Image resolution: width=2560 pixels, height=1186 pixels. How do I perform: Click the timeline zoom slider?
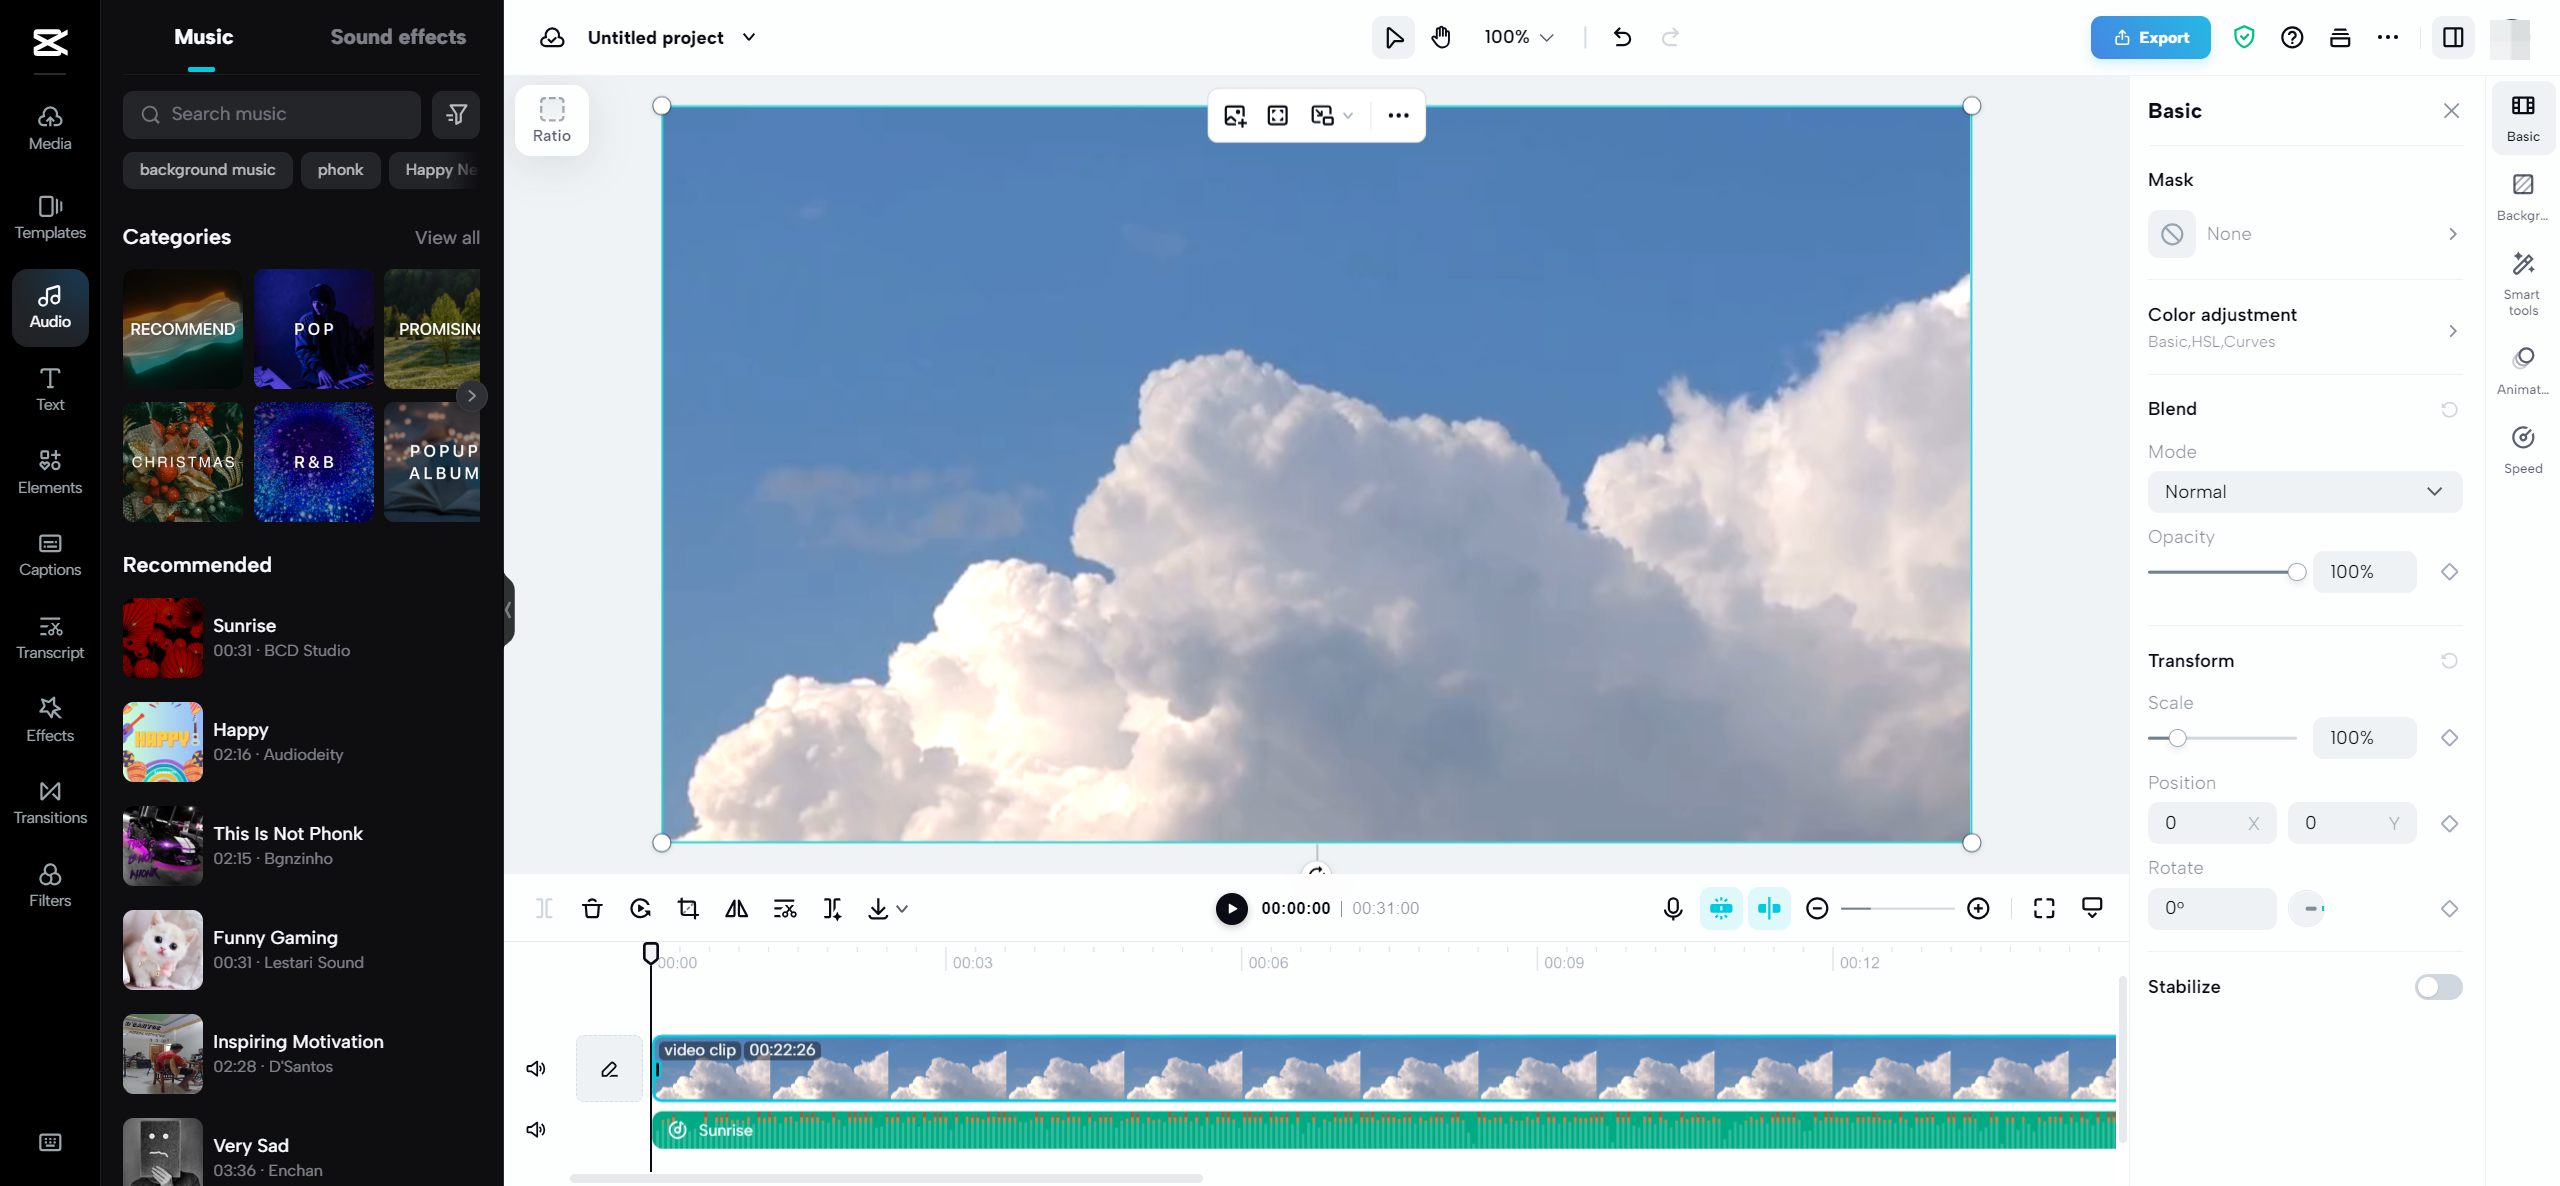point(1898,908)
